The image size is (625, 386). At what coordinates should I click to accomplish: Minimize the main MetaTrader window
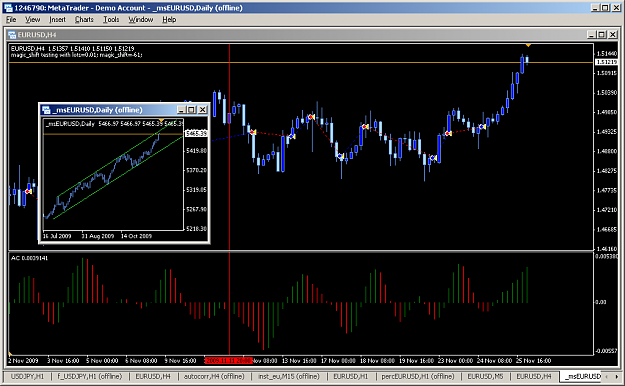tap(595, 8)
